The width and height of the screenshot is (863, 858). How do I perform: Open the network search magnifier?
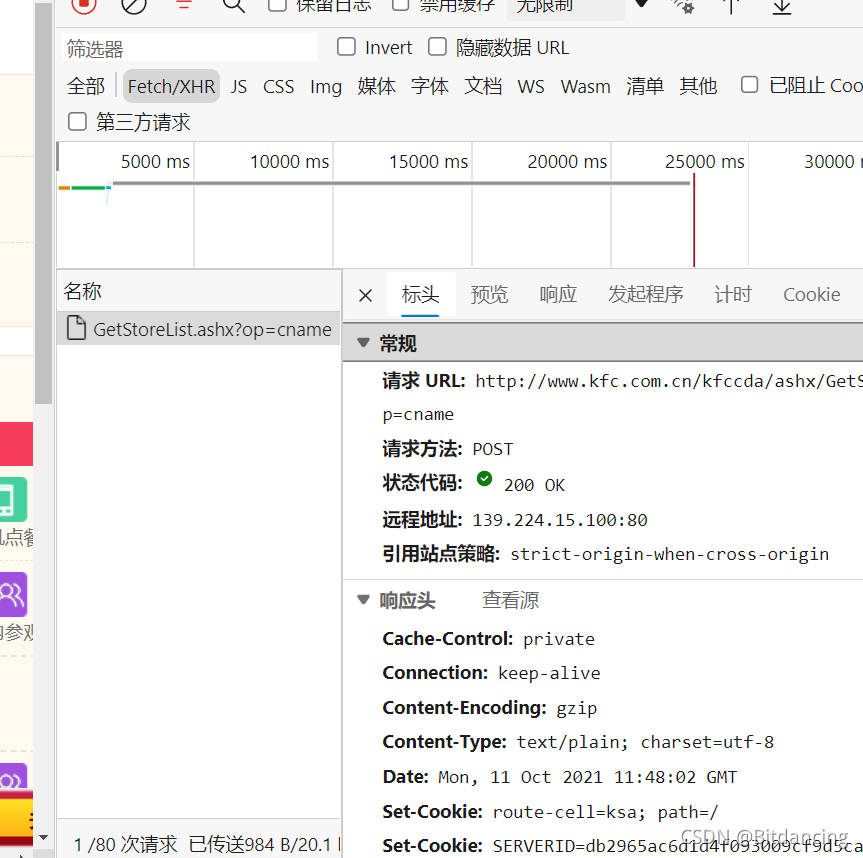[234, 5]
